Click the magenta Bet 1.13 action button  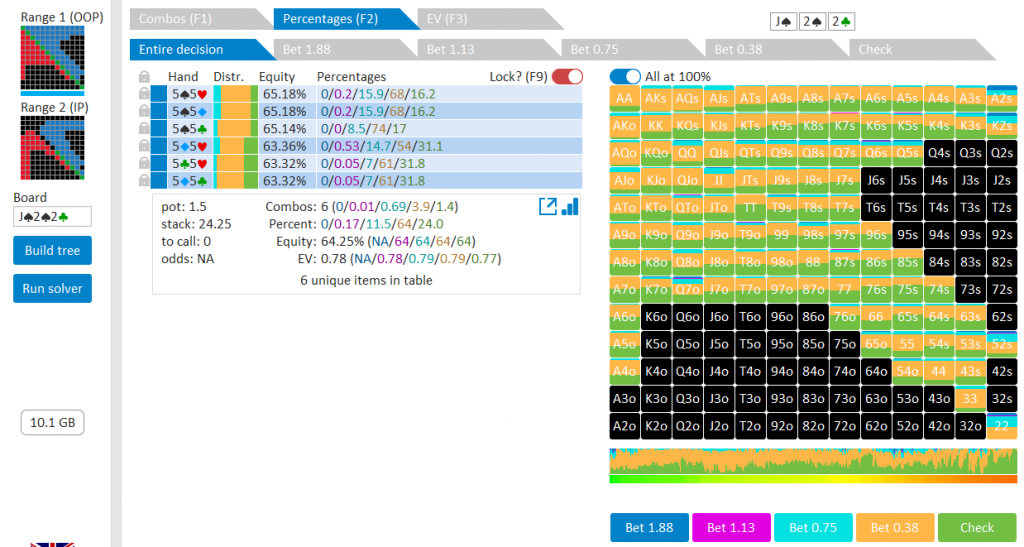[730, 527]
